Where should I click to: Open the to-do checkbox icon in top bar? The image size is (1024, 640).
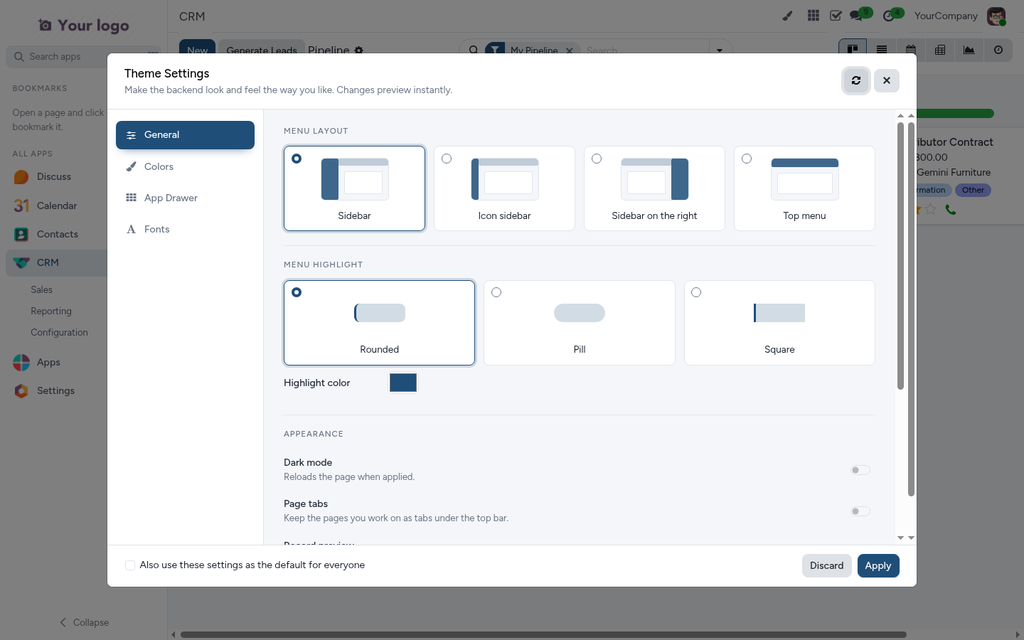coord(835,16)
